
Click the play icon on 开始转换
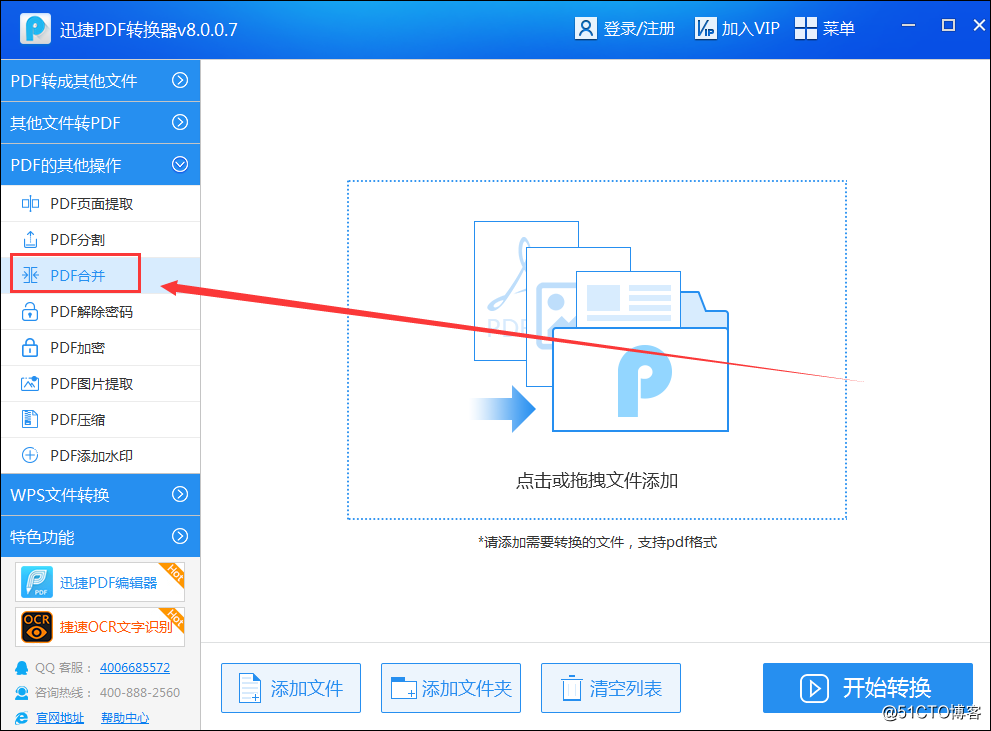pos(814,688)
